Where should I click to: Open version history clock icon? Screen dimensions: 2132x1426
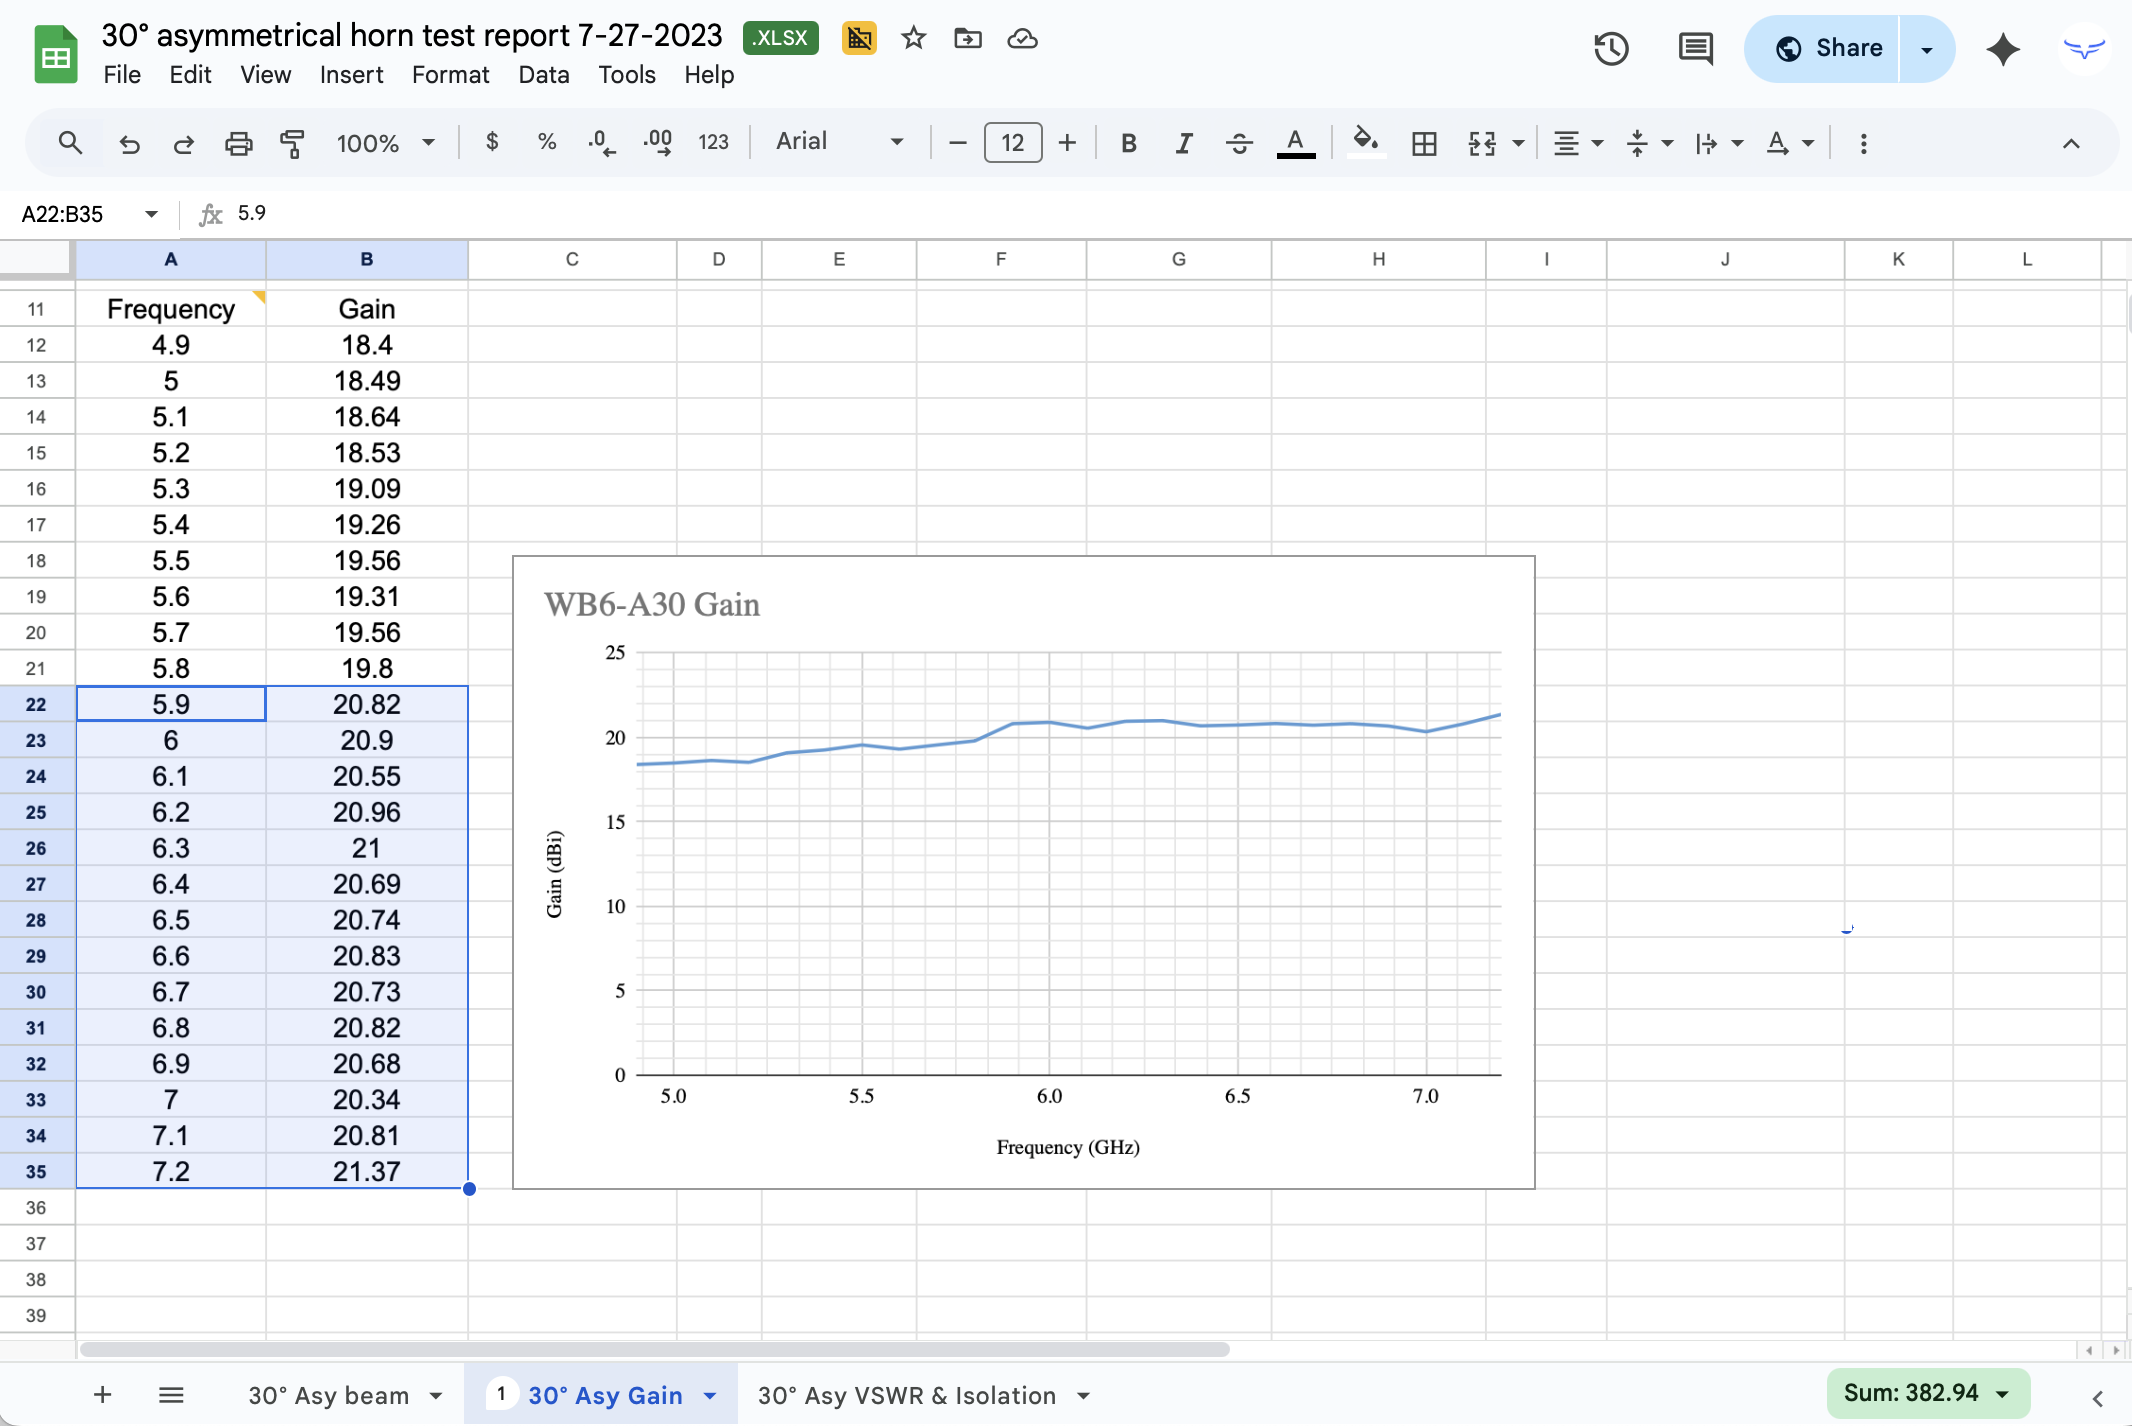tap(1611, 48)
